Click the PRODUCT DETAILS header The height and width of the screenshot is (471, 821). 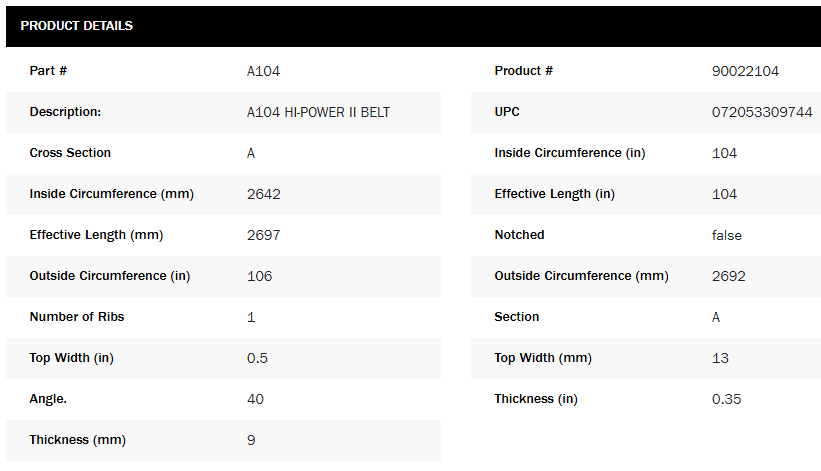(77, 26)
